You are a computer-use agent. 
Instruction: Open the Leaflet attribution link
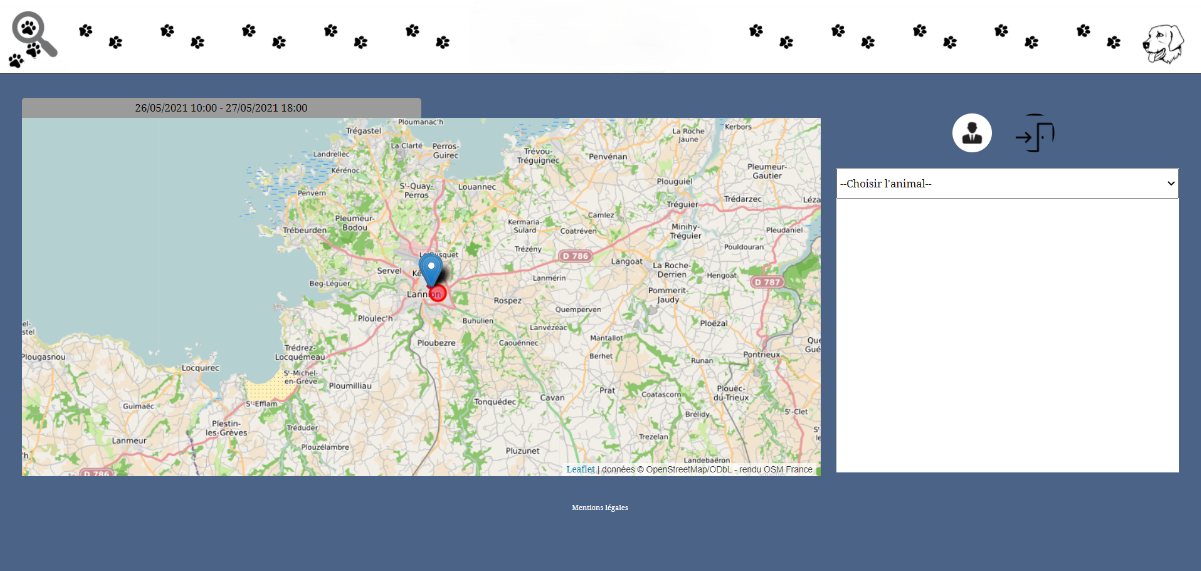[x=580, y=469]
